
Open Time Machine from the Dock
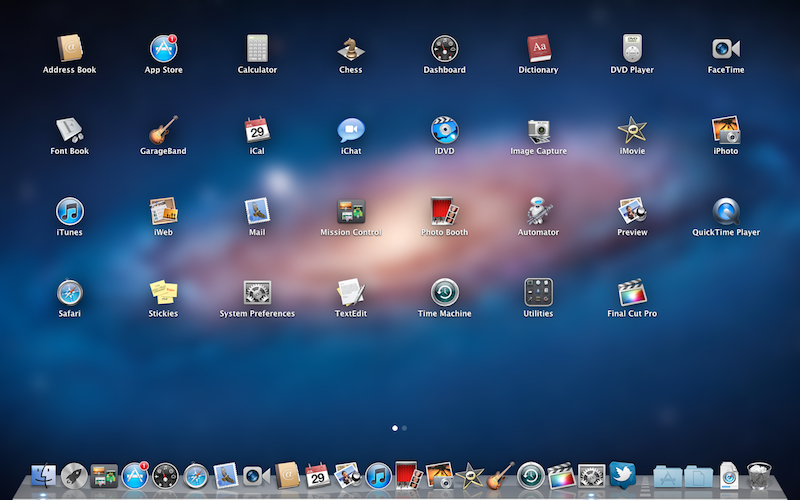point(531,476)
